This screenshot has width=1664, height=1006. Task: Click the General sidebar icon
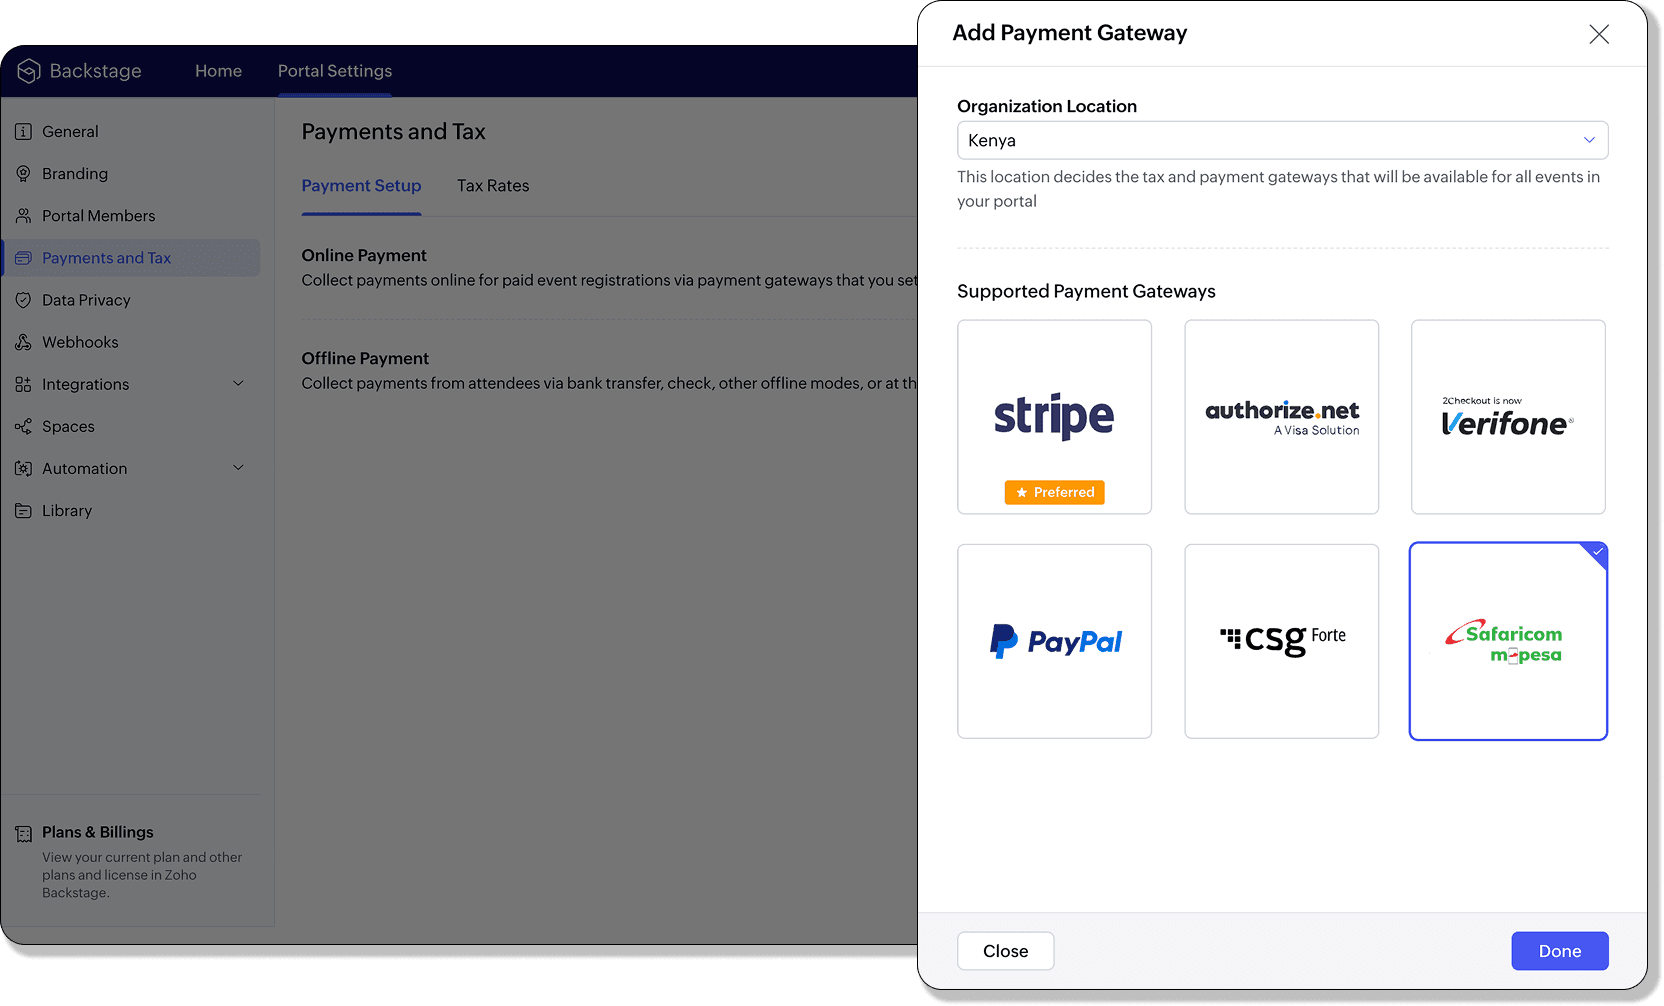coord(23,132)
